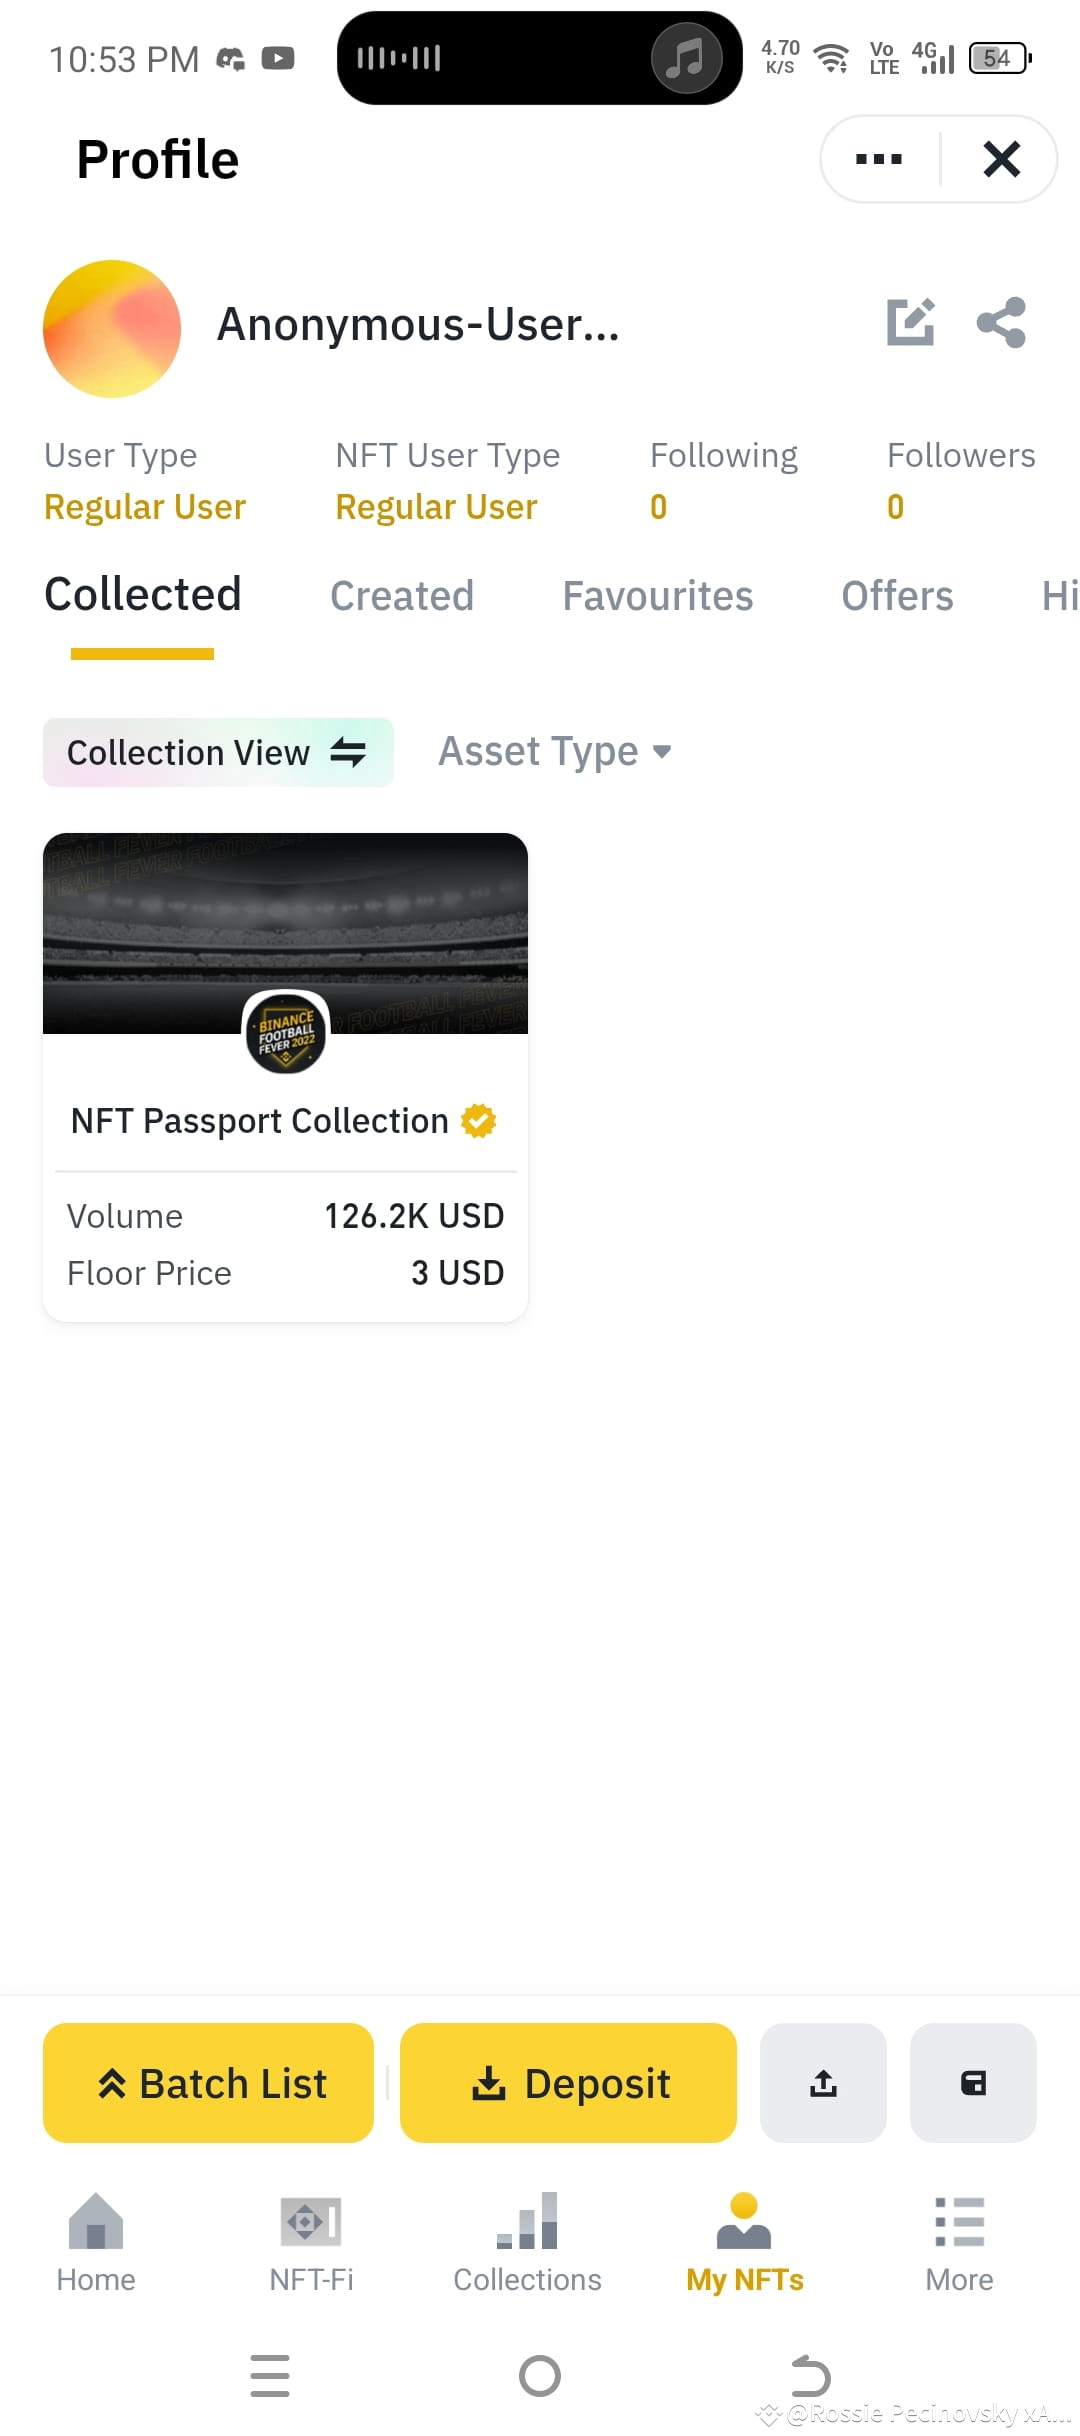Tap the edit profile pencil icon

911,322
